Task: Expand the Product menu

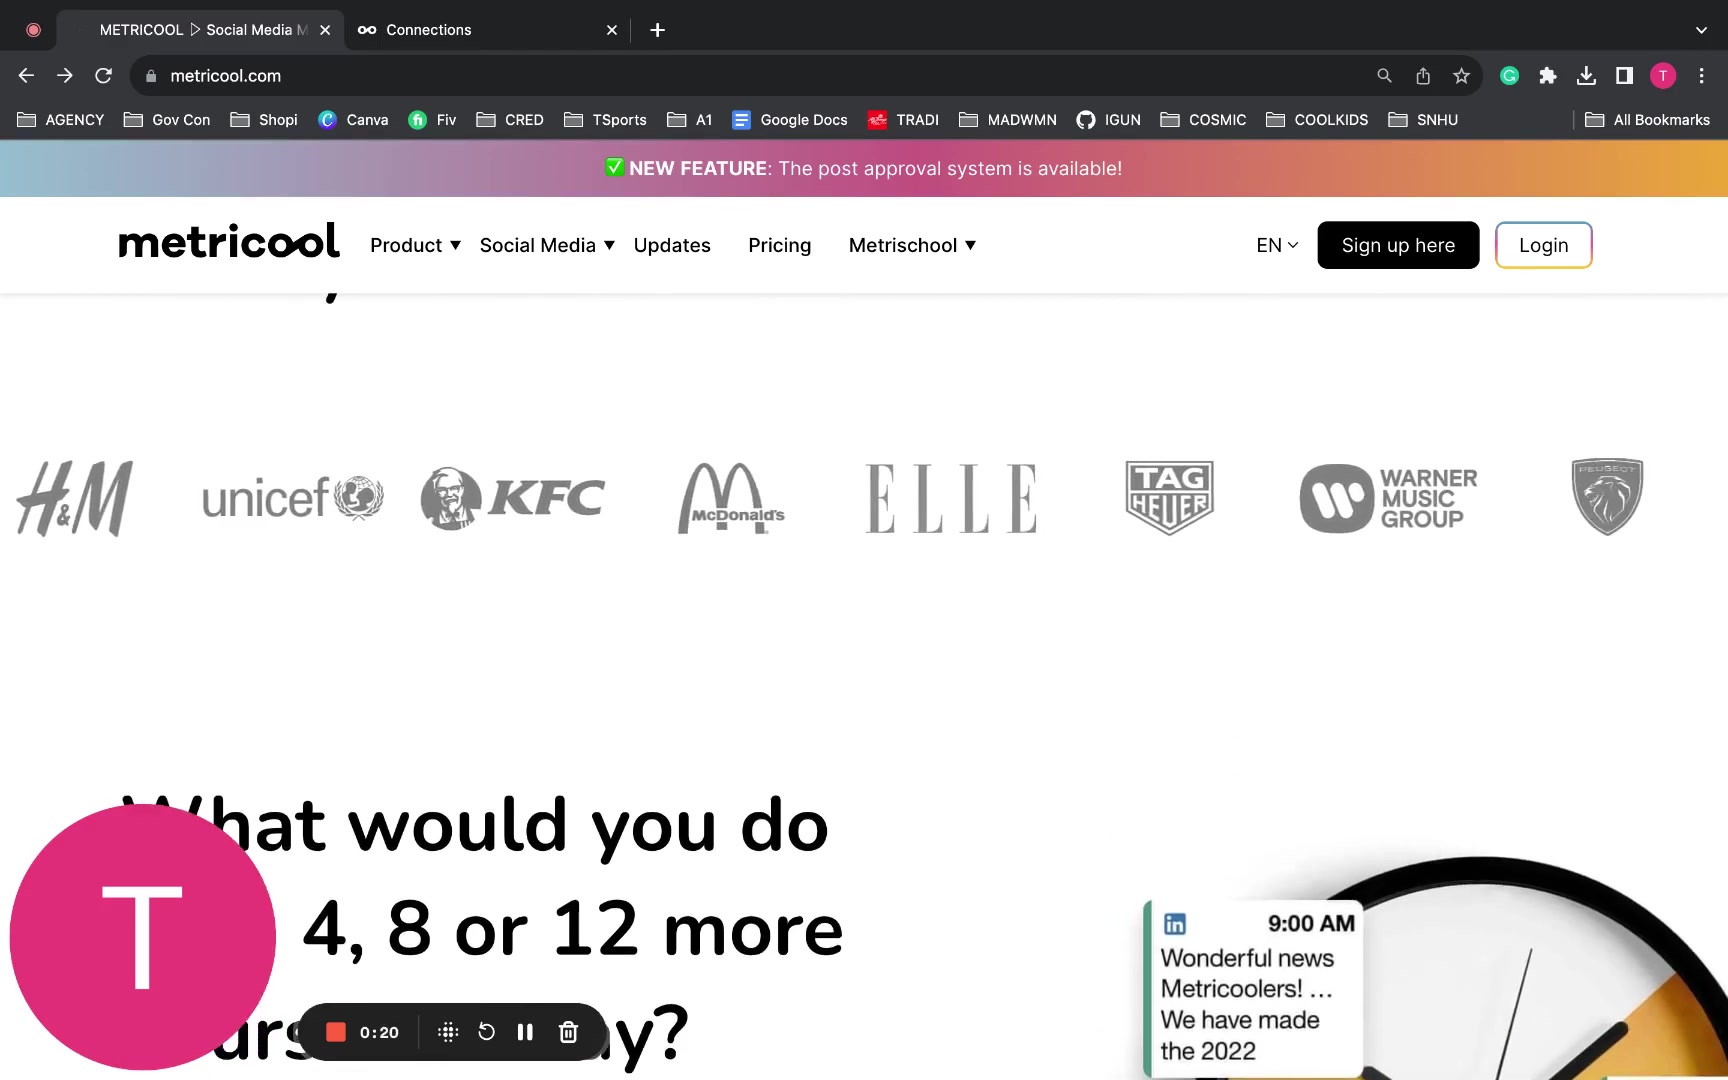Action: (416, 245)
